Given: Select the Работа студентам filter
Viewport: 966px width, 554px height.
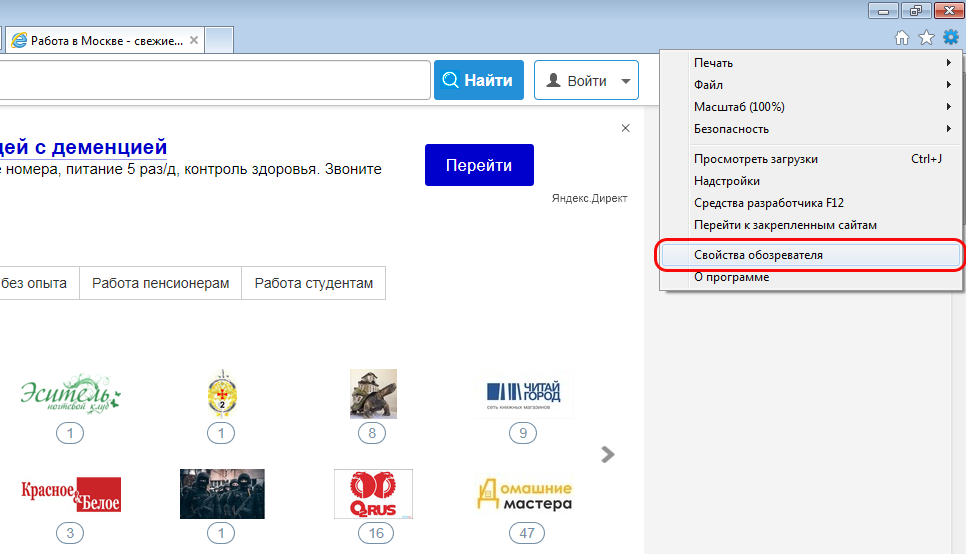Looking at the screenshot, I should pyautogui.click(x=313, y=283).
